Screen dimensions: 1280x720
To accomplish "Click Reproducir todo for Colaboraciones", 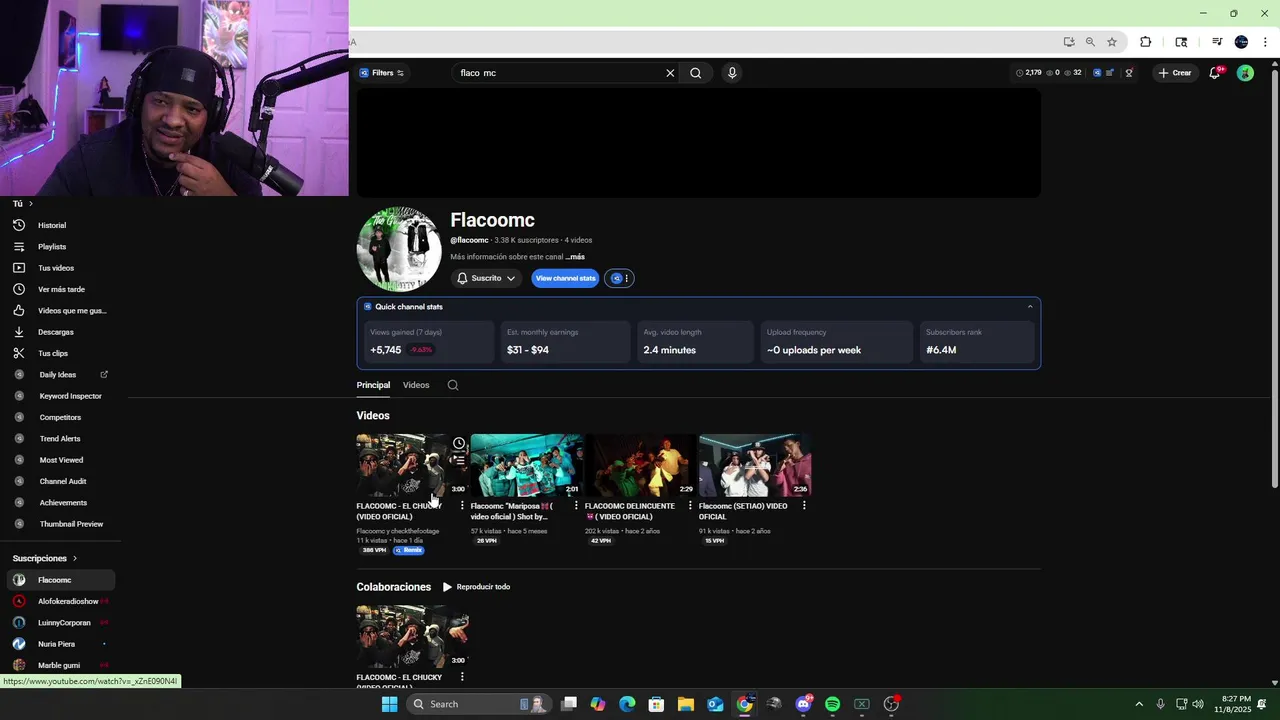I will tap(476, 587).
